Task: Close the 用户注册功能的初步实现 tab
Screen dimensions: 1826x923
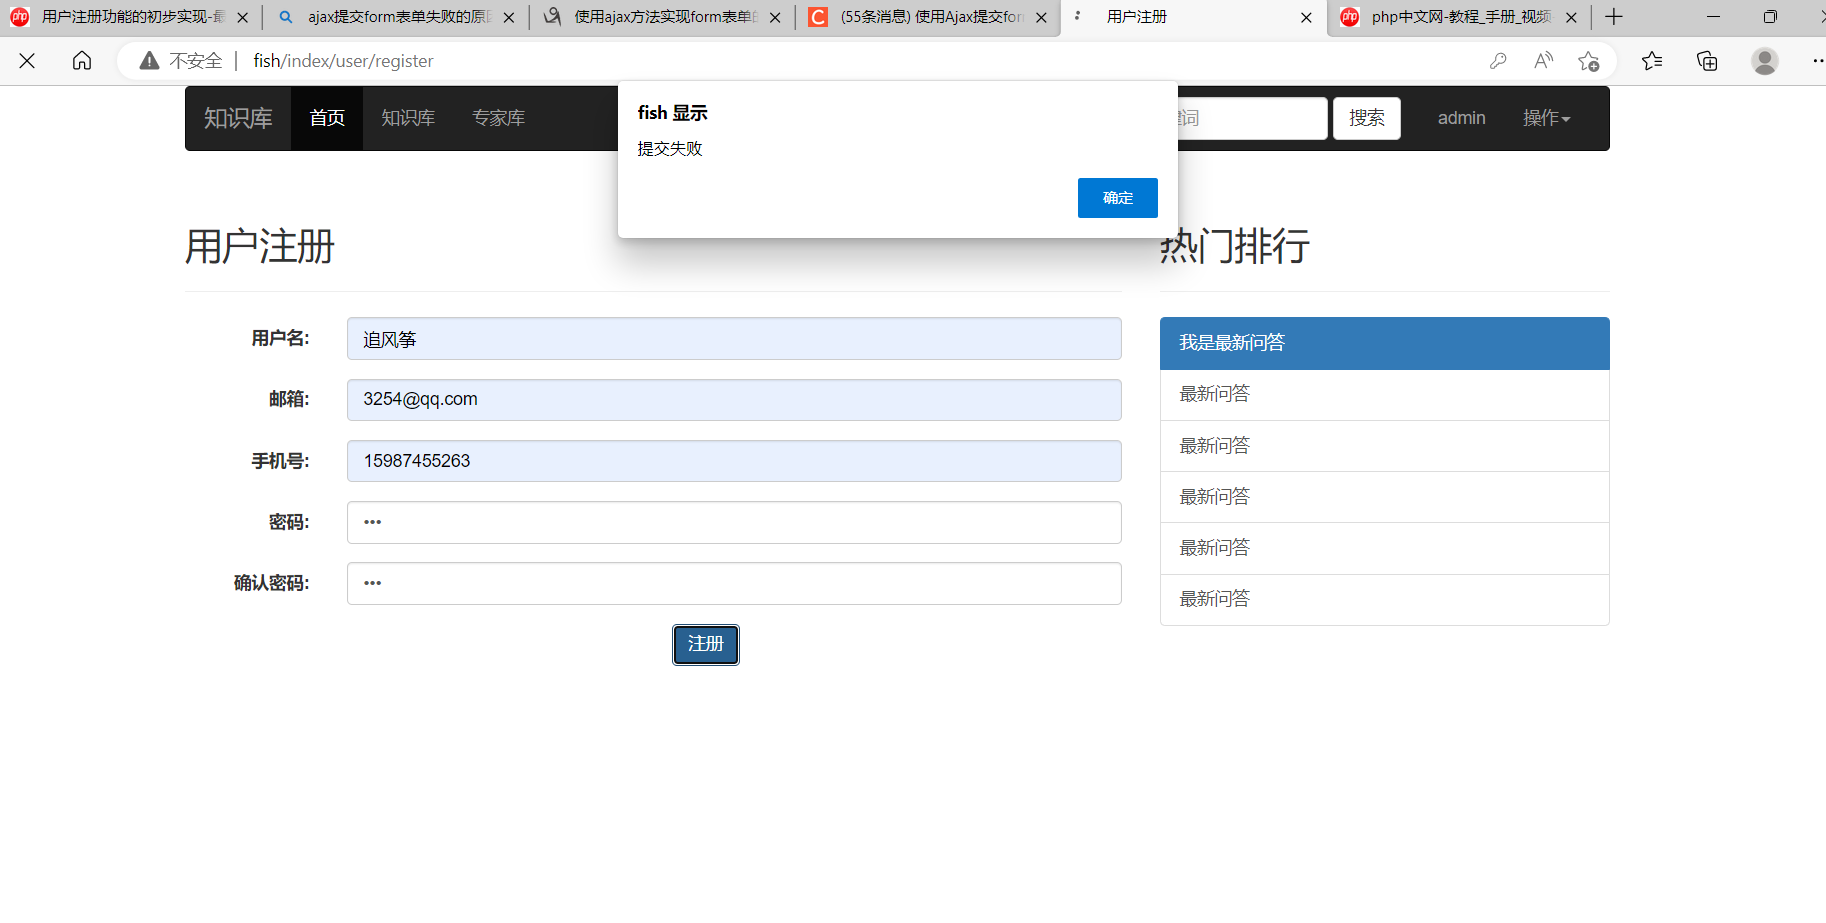Action: pos(242,17)
